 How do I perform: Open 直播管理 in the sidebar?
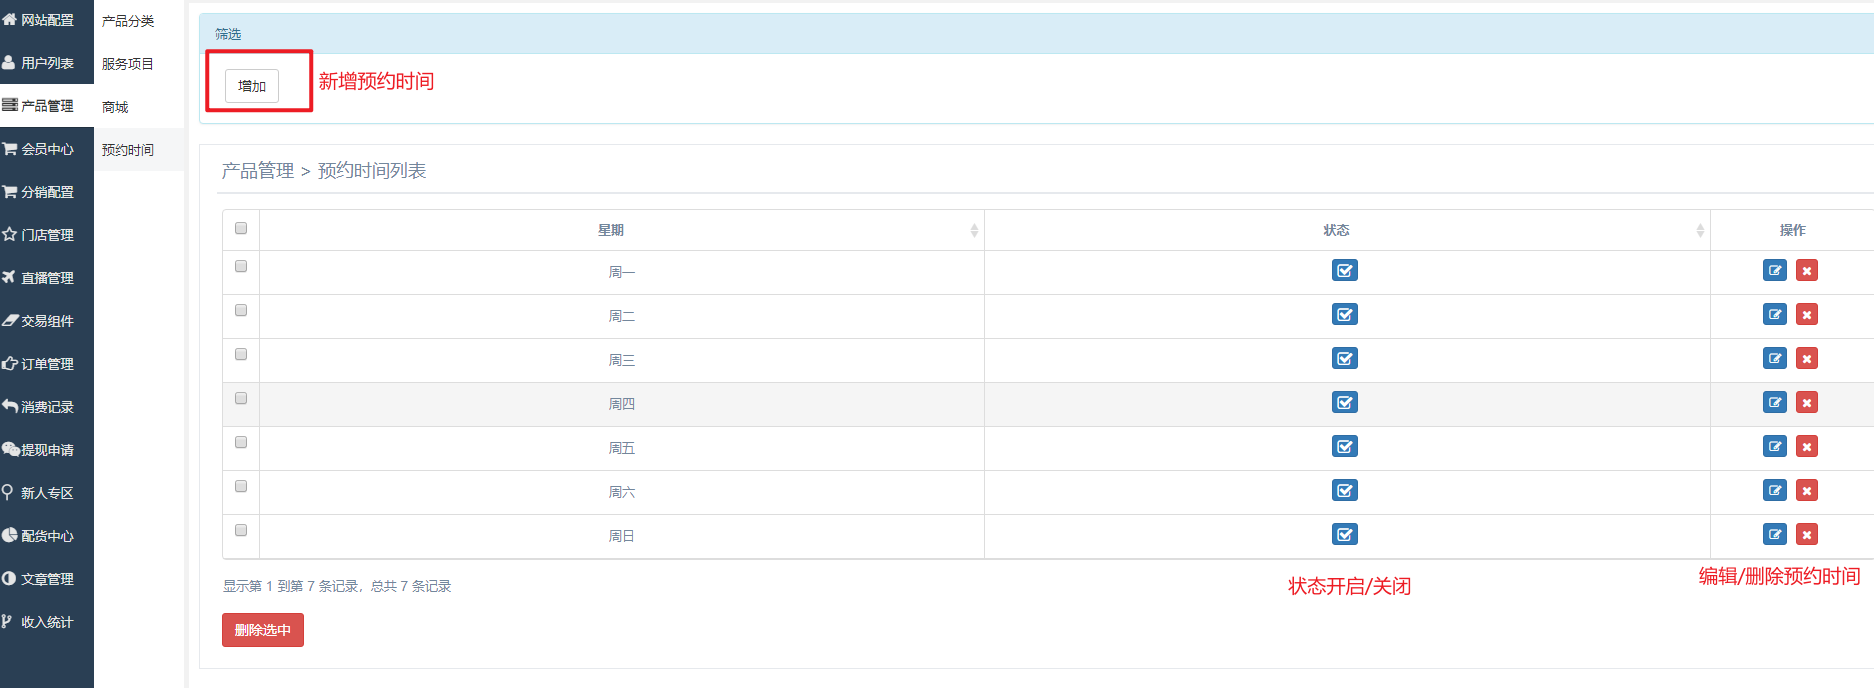tap(47, 278)
